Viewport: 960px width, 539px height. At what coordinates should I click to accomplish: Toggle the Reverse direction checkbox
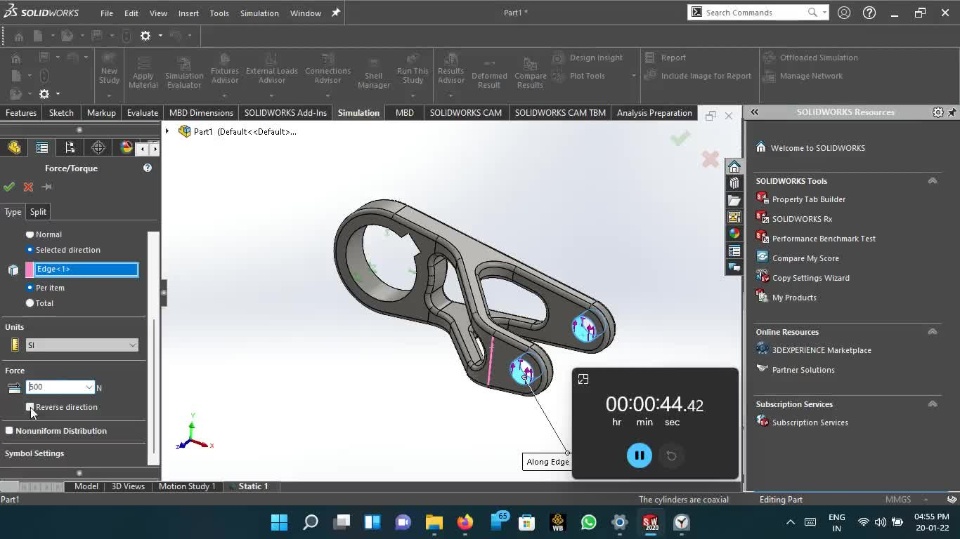[29, 407]
